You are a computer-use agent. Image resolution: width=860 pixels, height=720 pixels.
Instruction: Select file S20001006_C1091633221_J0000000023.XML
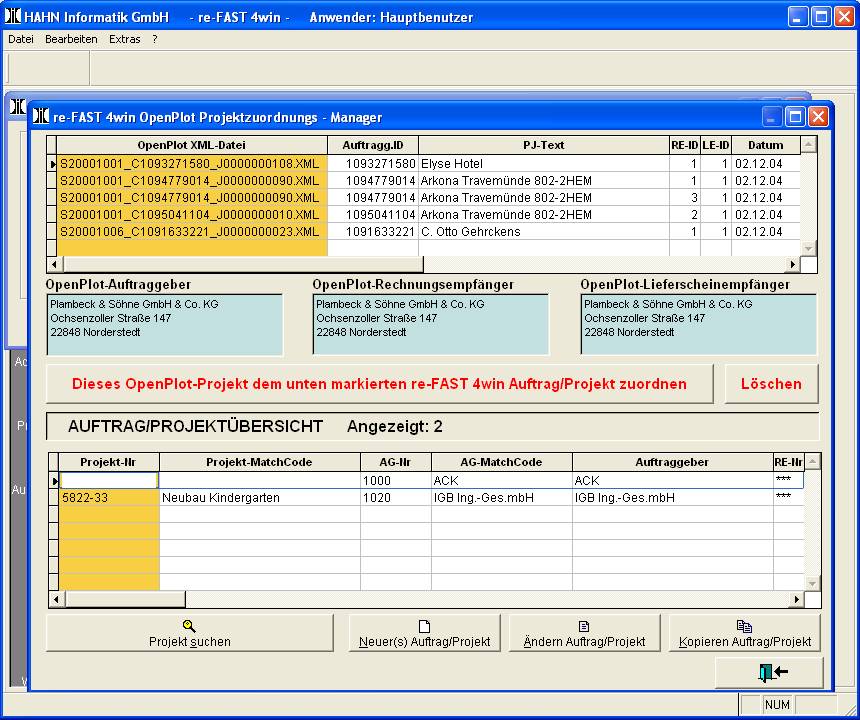[192, 231]
